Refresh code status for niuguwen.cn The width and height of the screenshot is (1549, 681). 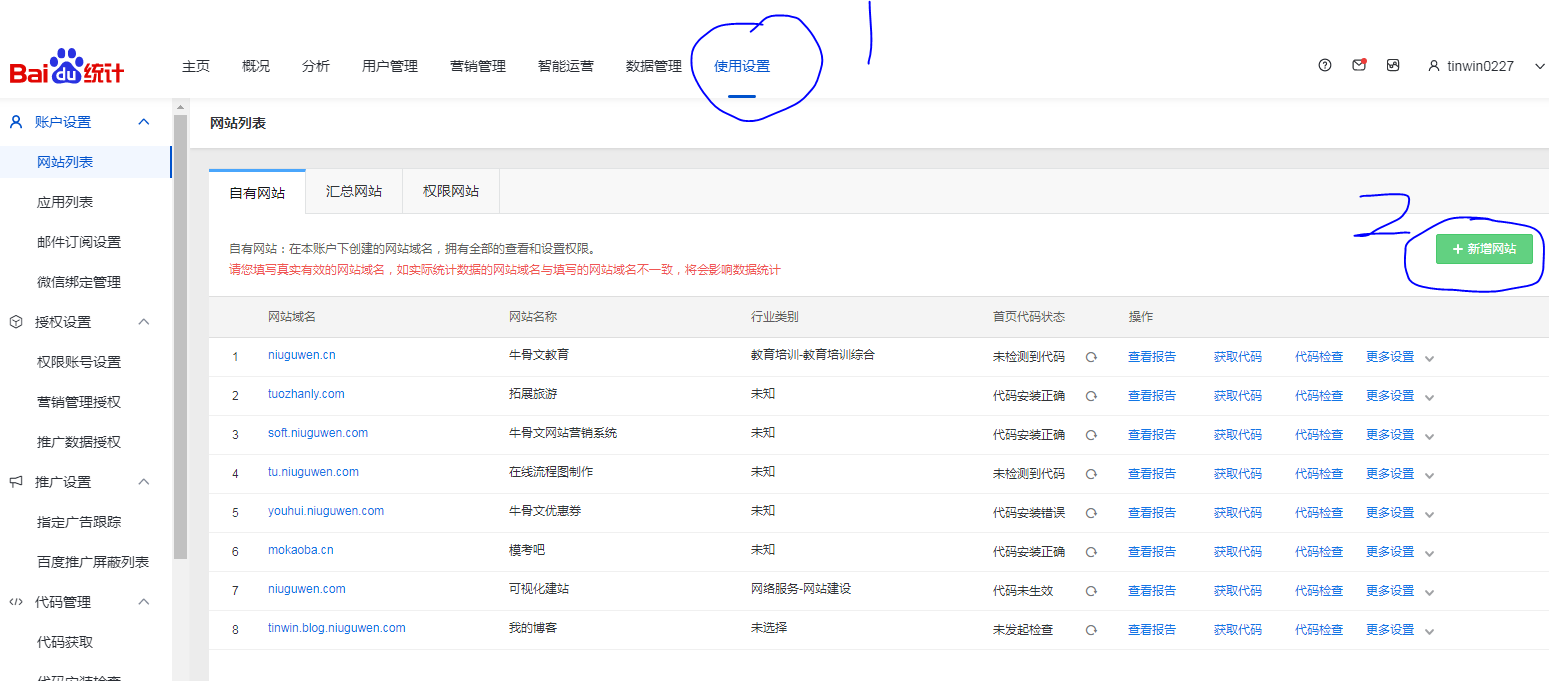tap(1091, 357)
